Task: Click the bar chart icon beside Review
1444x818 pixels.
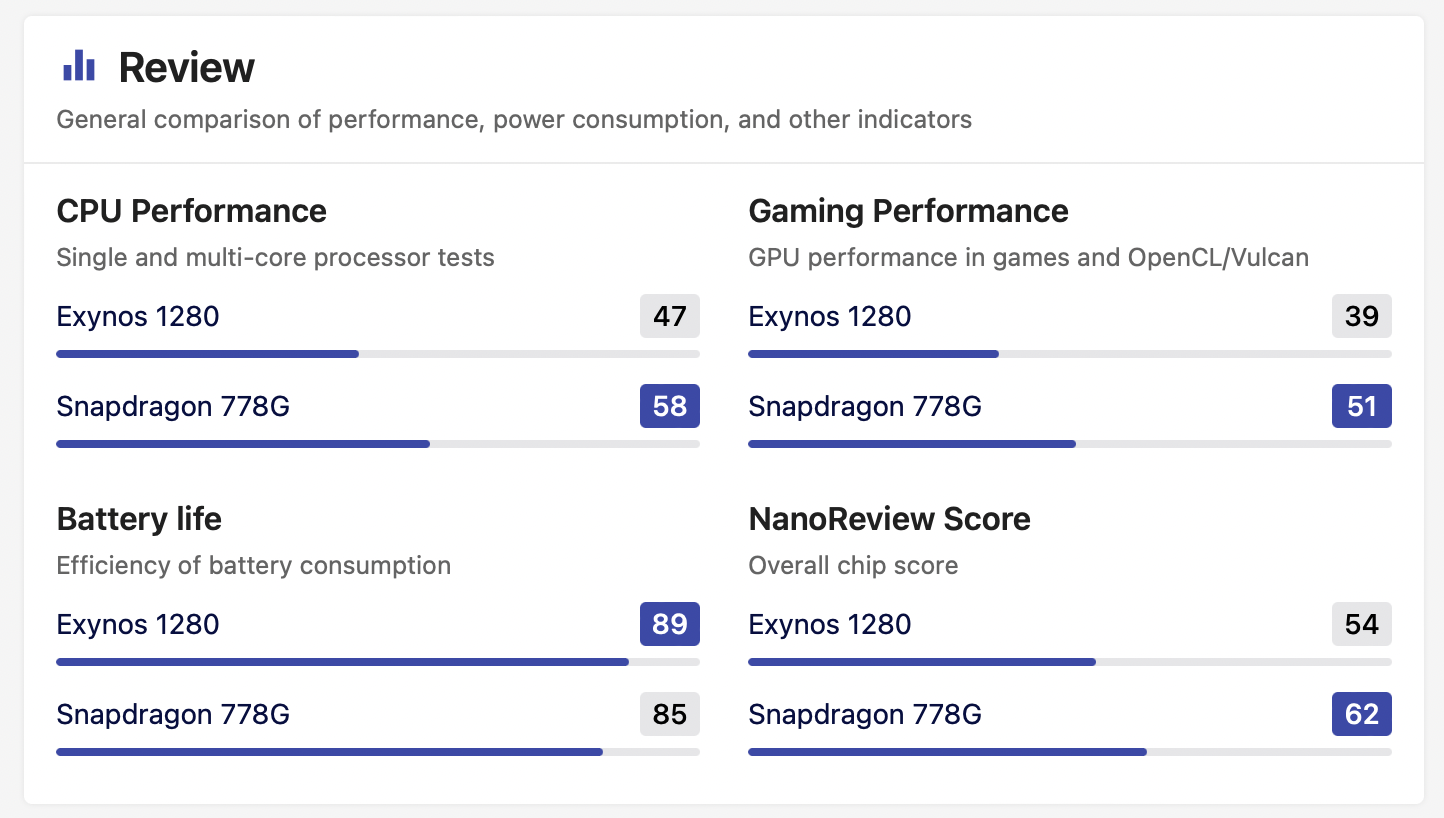Action: coord(79,67)
